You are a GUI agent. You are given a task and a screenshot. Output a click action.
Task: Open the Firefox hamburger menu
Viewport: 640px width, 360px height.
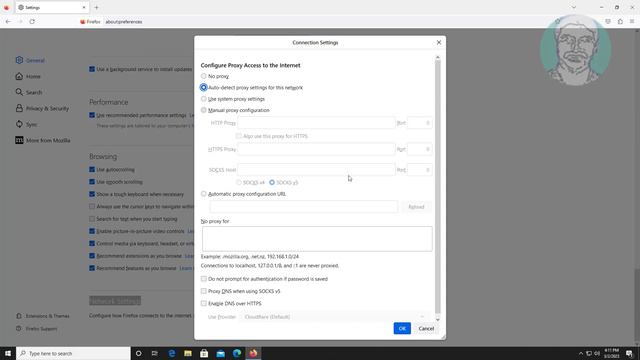[632, 22]
